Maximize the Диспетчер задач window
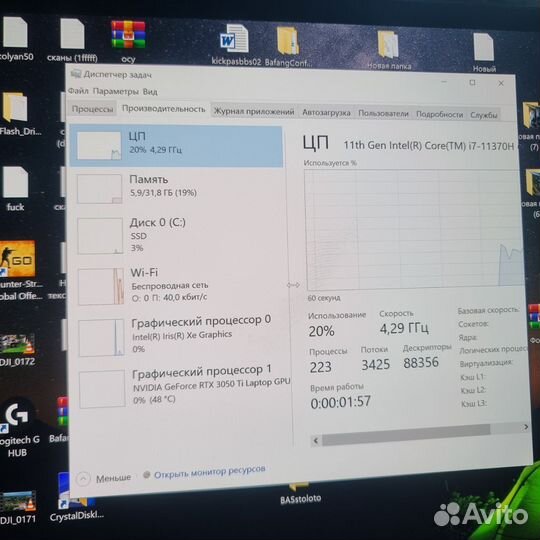Image resolution: width=540 pixels, height=540 pixels. click(x=472, y=83)
